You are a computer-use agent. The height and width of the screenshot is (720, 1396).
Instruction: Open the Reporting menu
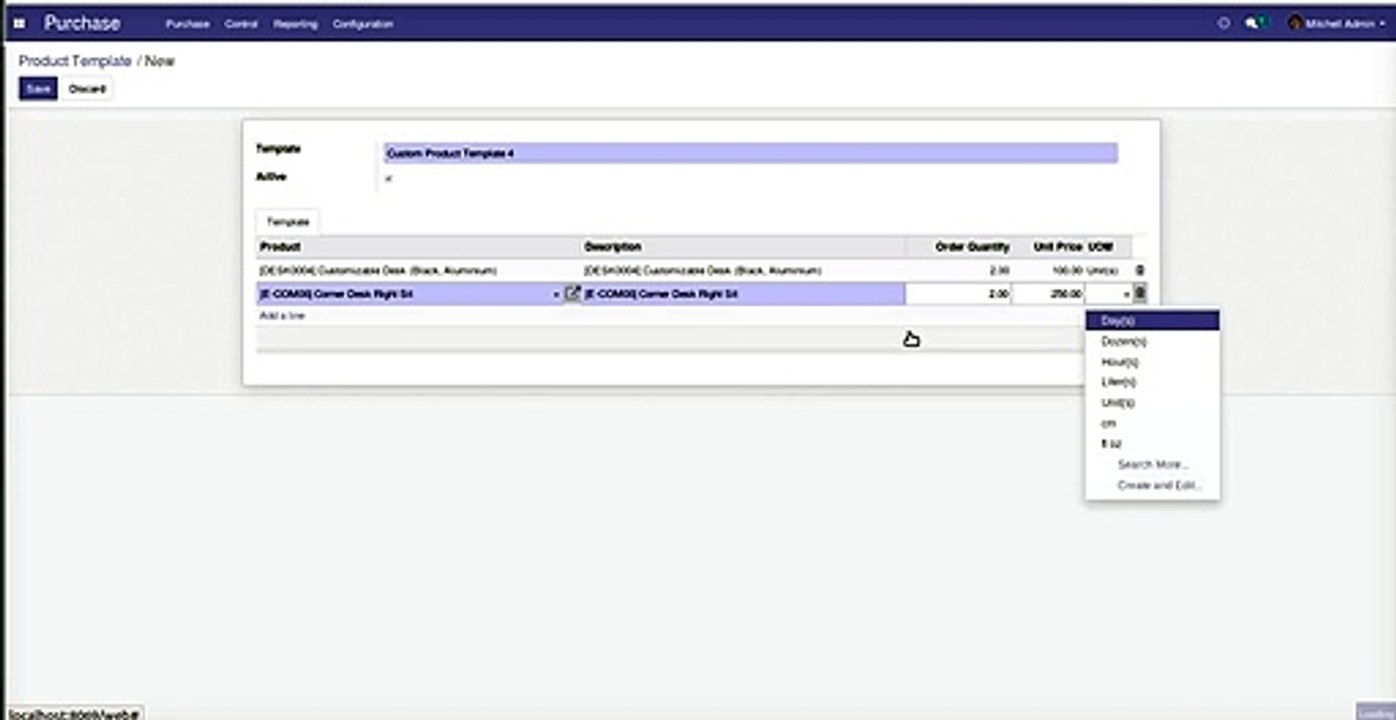[295, 24]
